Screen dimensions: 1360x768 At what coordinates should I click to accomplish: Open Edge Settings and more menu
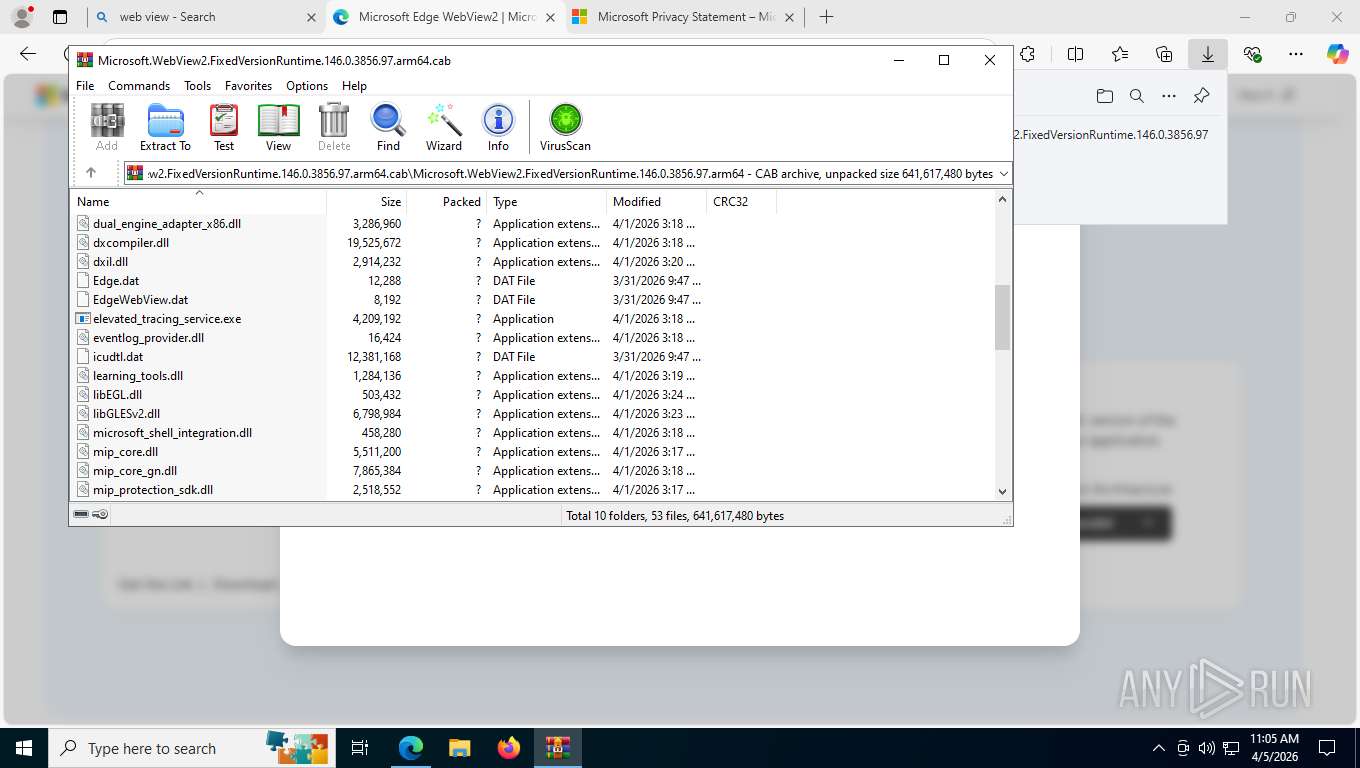[x=1296, y=55]
